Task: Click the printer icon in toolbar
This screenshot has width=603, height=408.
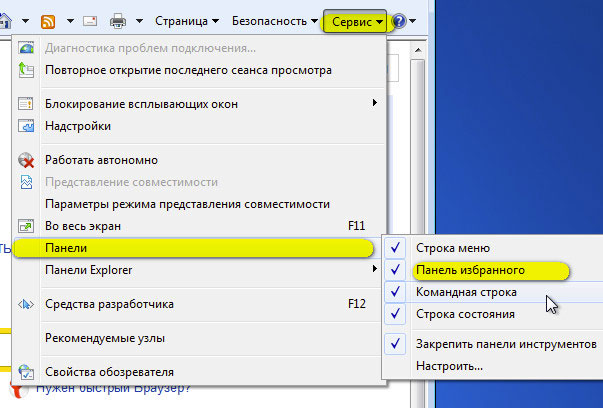Action: [x=118, y=20]
